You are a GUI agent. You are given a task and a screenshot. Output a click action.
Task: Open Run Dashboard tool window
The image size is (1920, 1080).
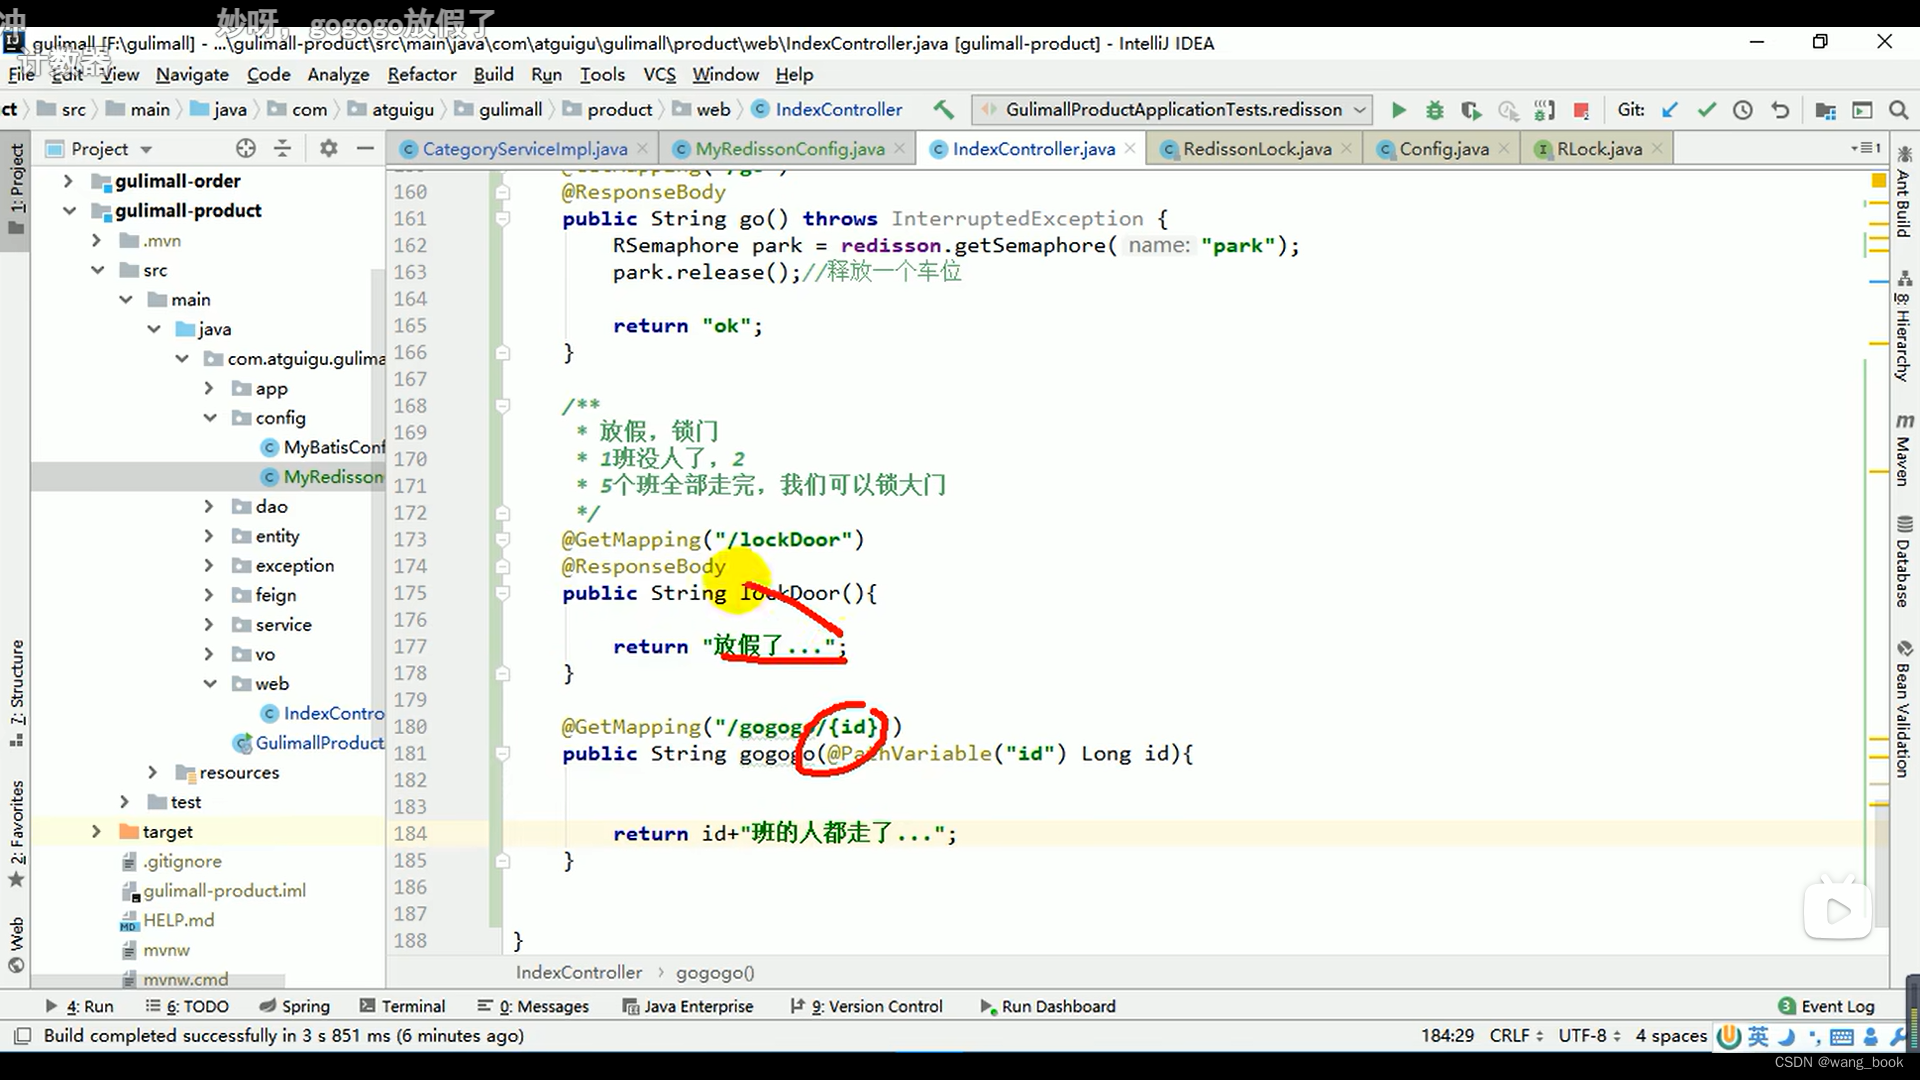coord(1048,1006)
